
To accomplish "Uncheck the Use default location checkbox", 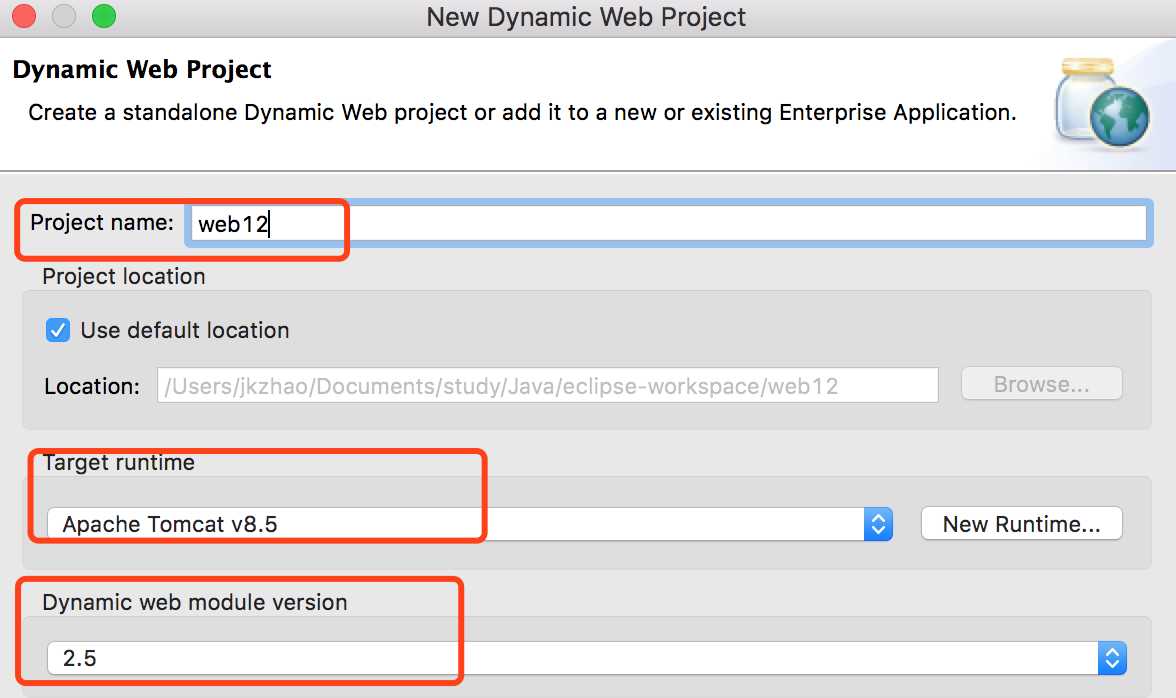I will click(x=58, y=330).
